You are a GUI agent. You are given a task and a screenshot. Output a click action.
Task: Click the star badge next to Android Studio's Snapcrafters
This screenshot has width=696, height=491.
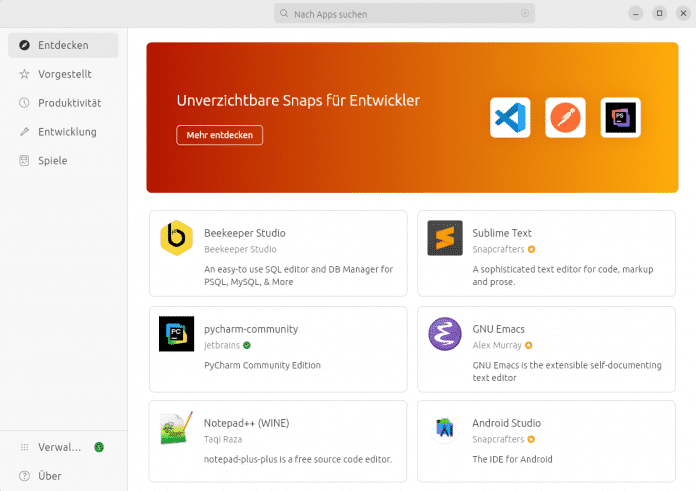pos(531,440)
